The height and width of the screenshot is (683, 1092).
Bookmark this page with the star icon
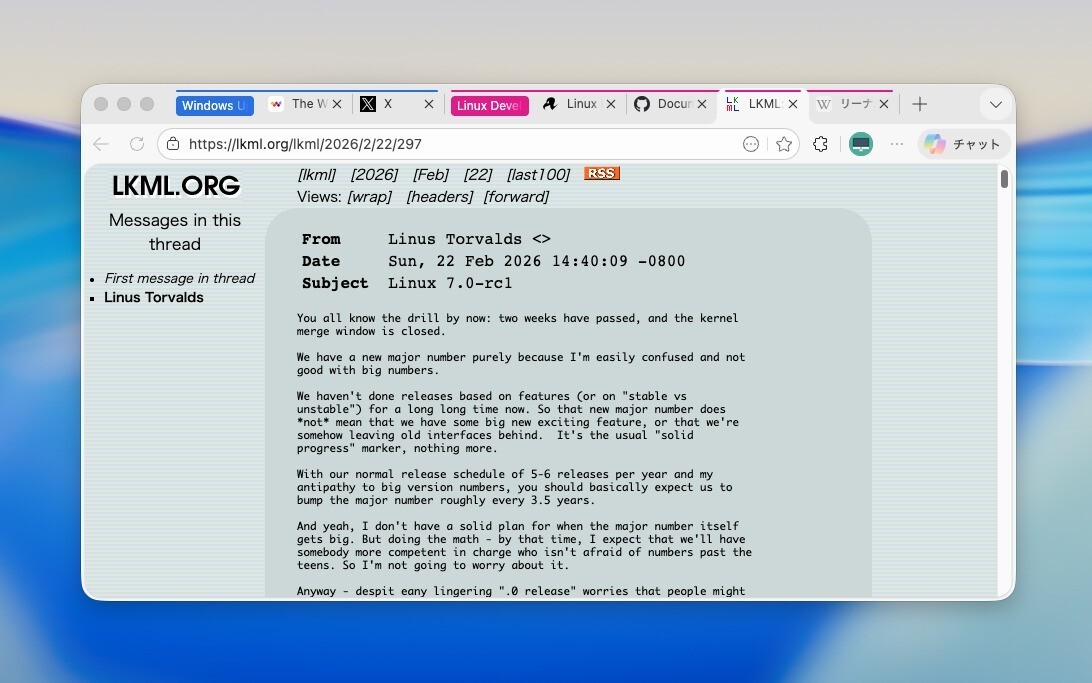[x=784, y=144]
